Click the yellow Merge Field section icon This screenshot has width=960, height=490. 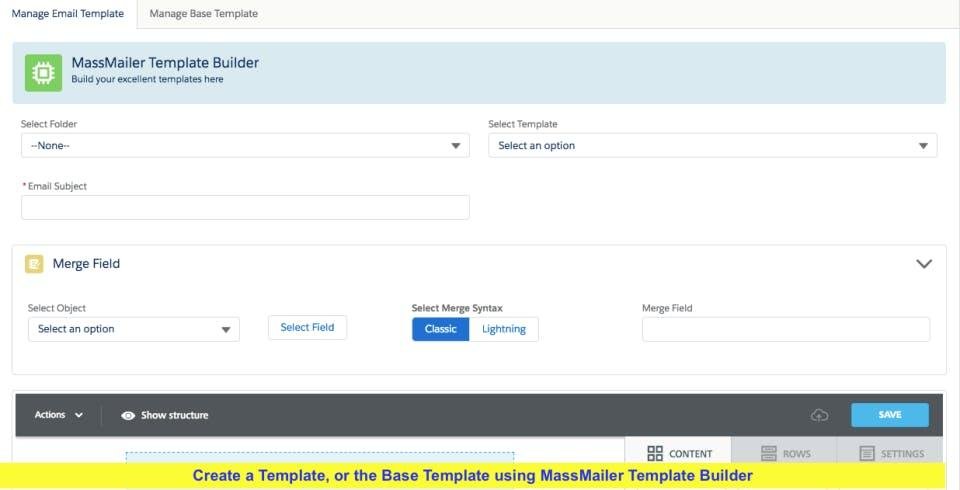(x=34, y=264)
